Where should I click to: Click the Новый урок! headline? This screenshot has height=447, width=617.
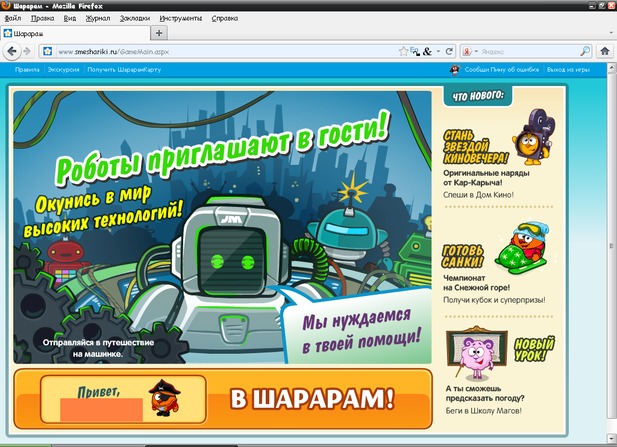coord(534,349)
